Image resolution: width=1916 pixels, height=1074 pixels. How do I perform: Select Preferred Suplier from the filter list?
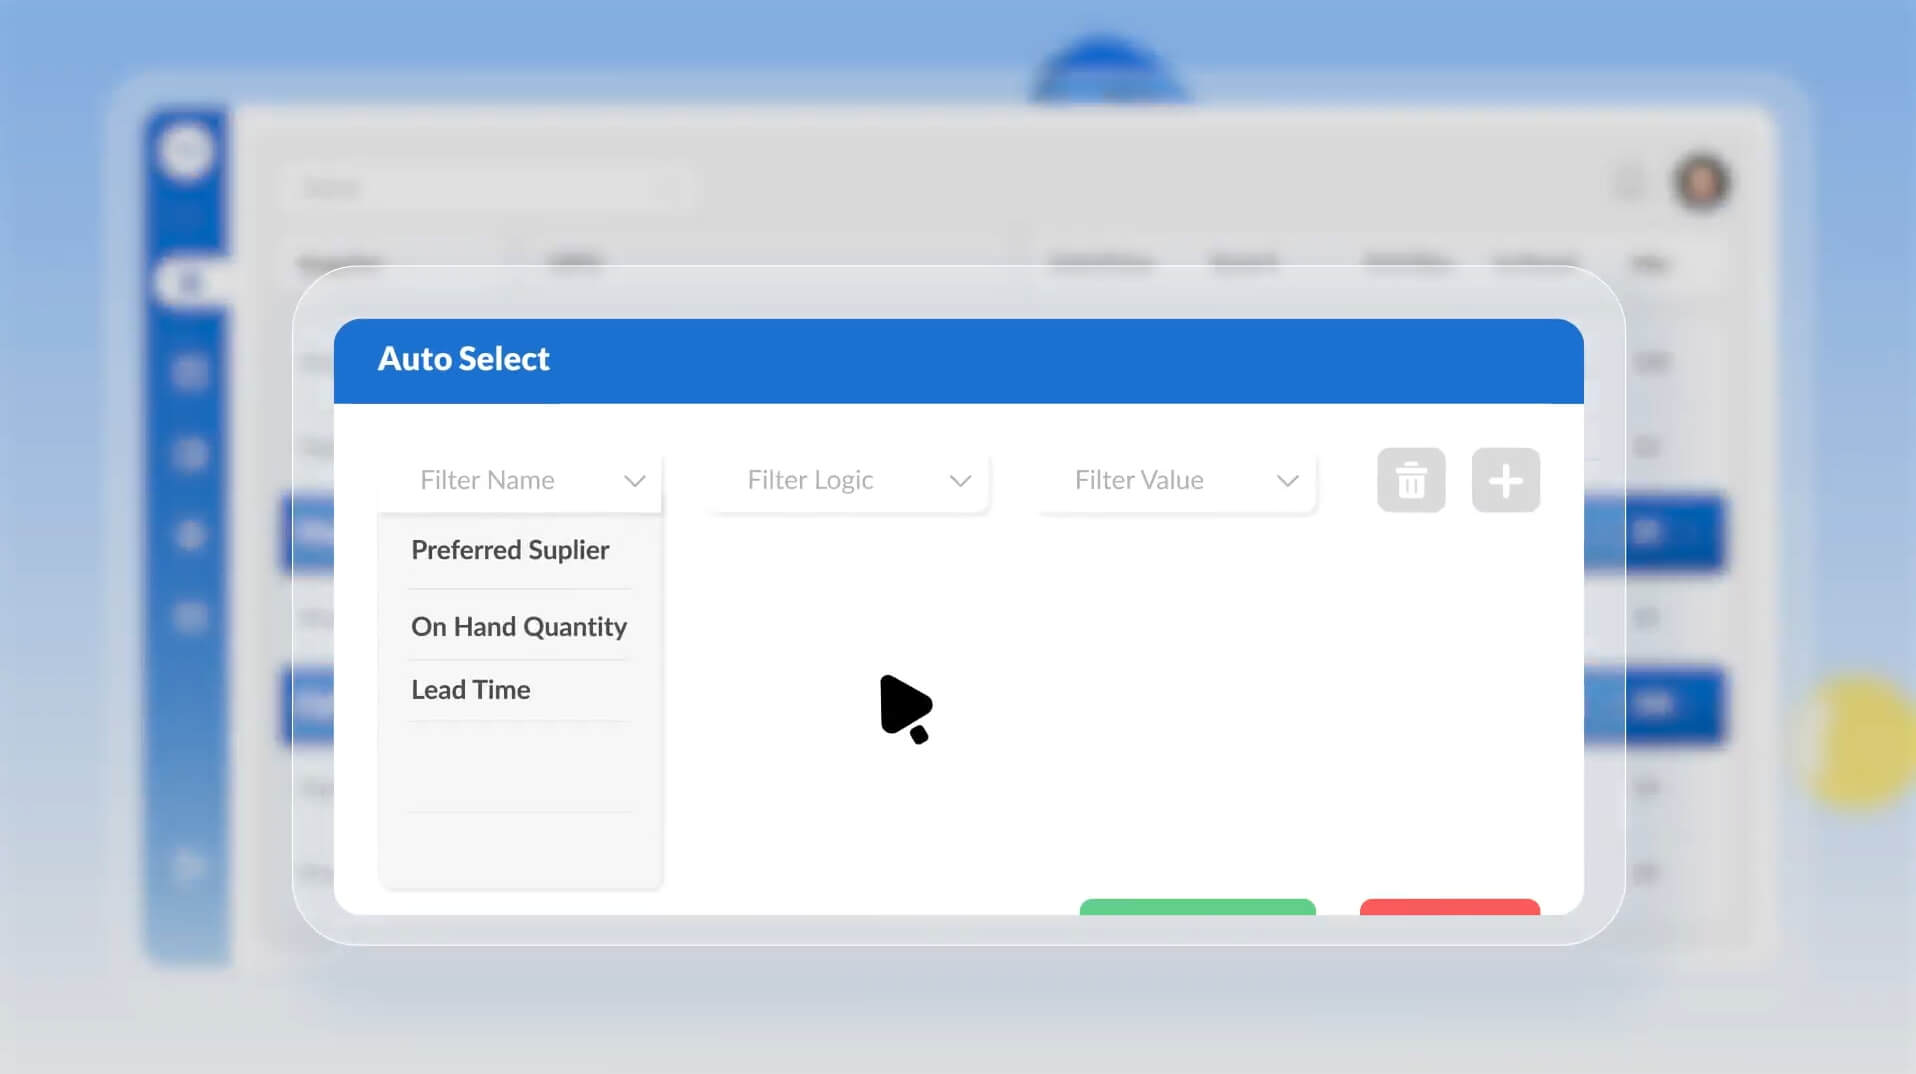(x=510, y=550)
